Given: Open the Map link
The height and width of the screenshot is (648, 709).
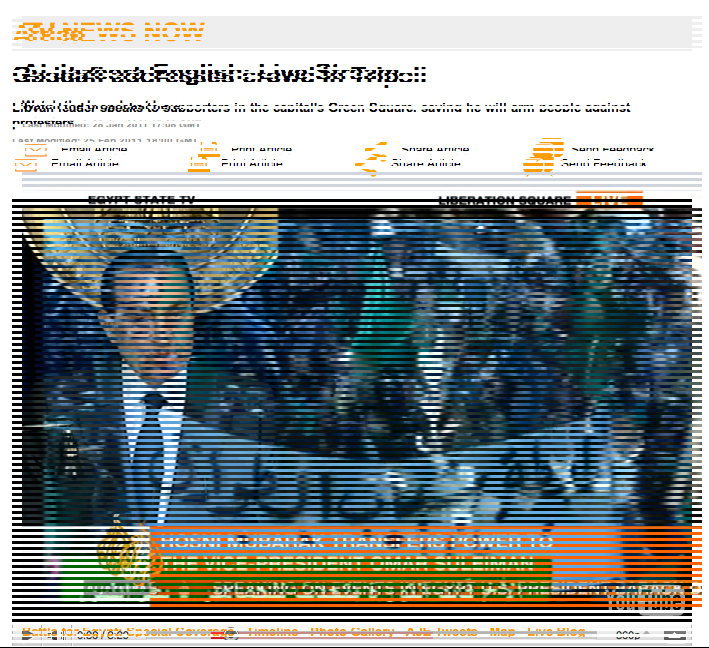Looking at the screenshot, I should (x=502, y=631).
